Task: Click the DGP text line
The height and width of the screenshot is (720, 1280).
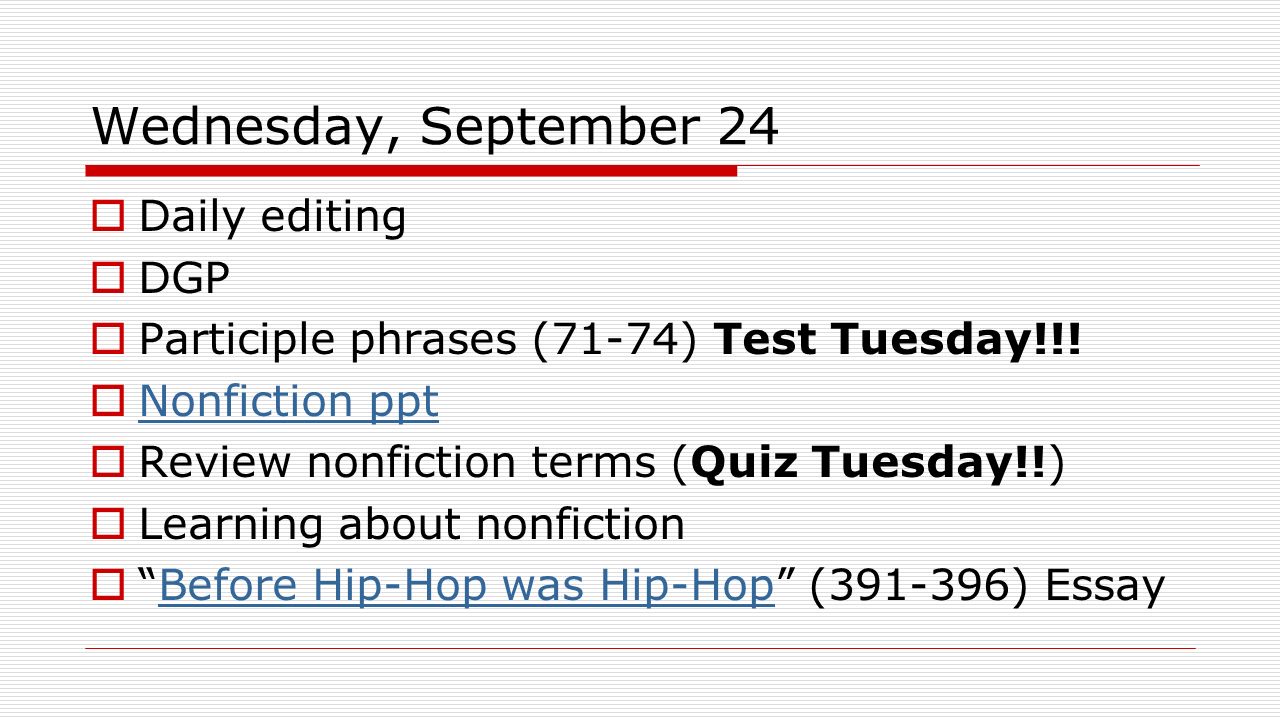Action: tap(185, 278)
